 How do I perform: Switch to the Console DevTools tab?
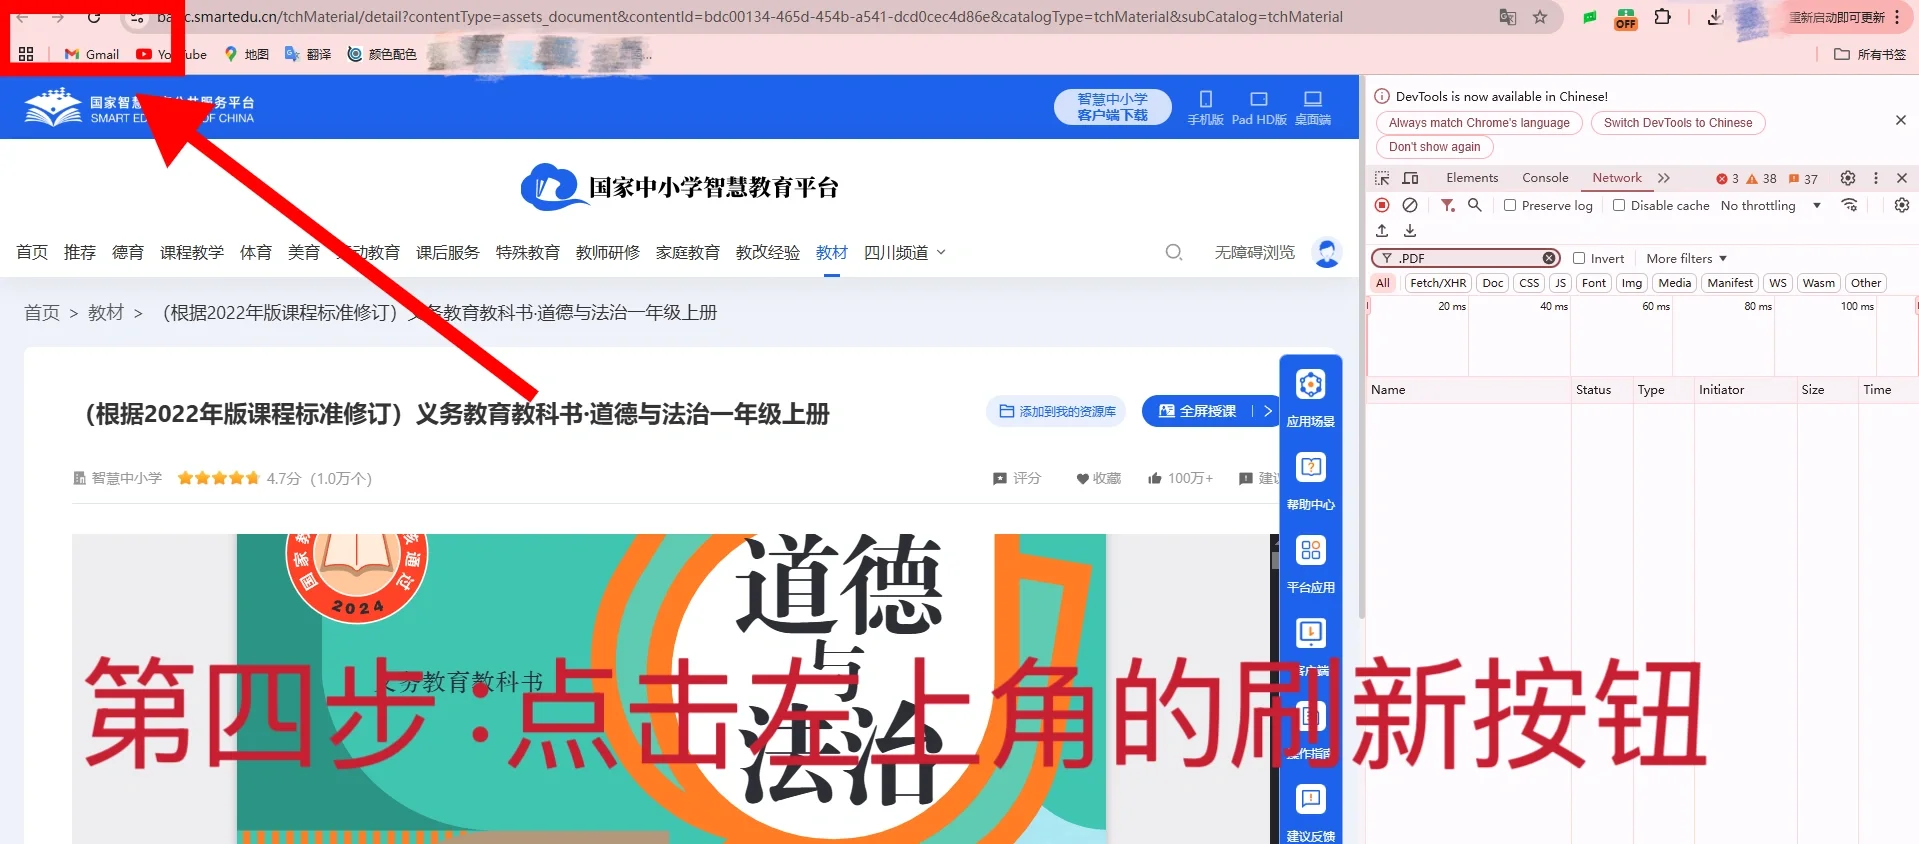[1545, 178]
